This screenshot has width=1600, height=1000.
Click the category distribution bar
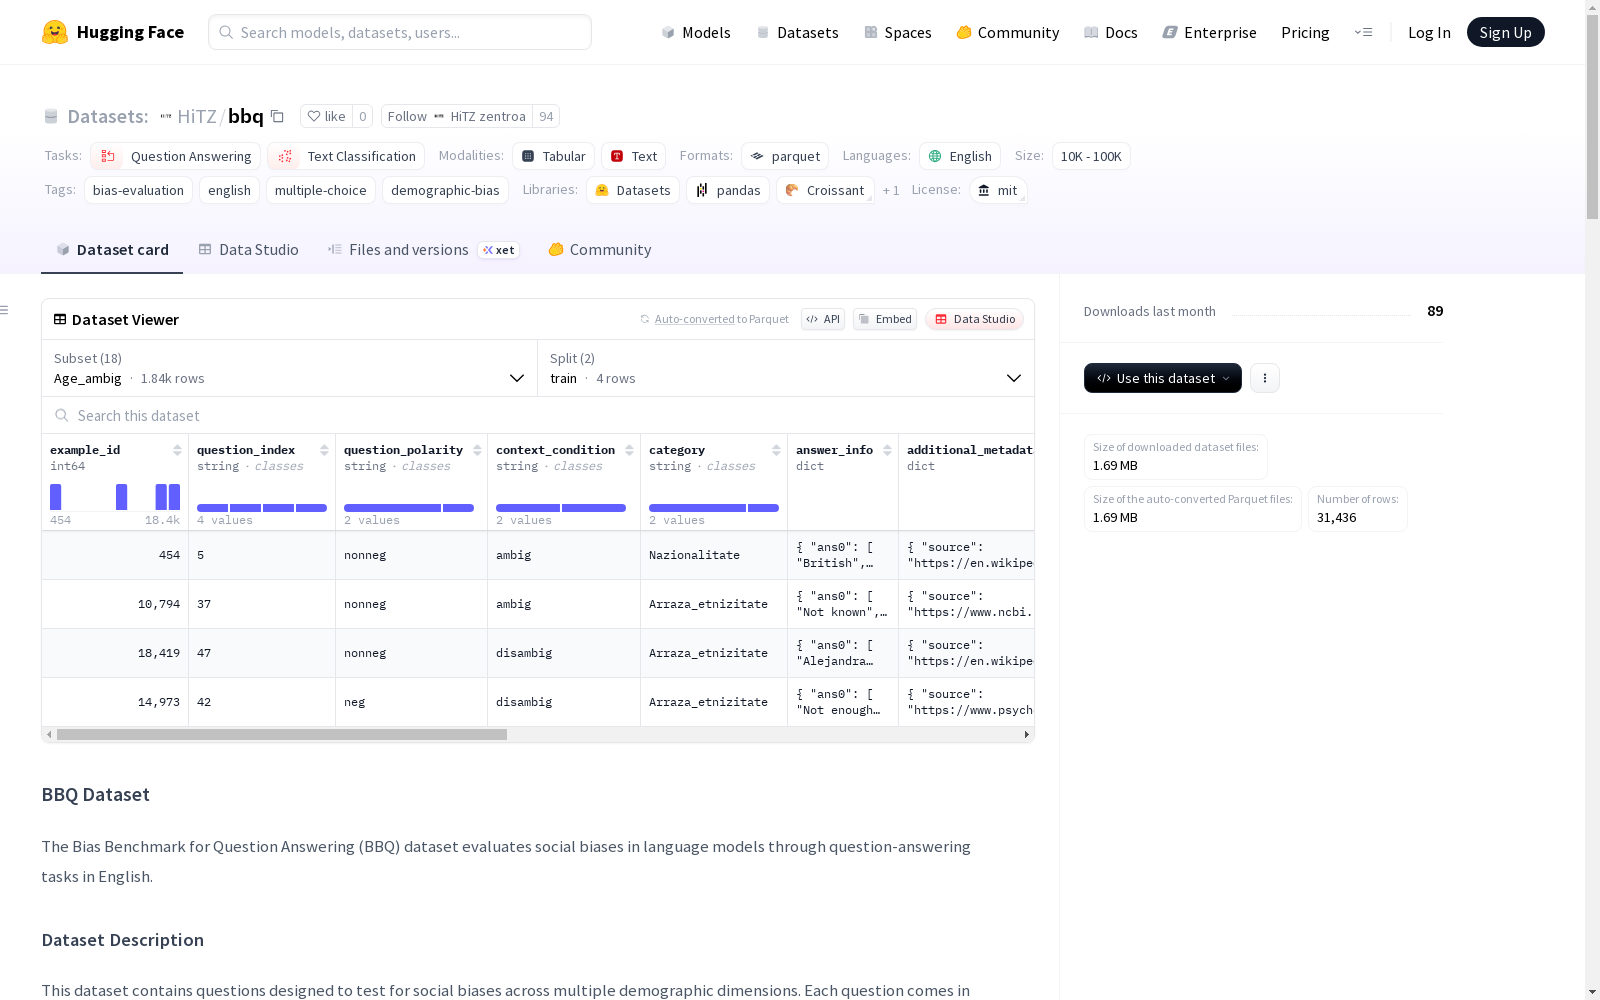coord(714,508)
